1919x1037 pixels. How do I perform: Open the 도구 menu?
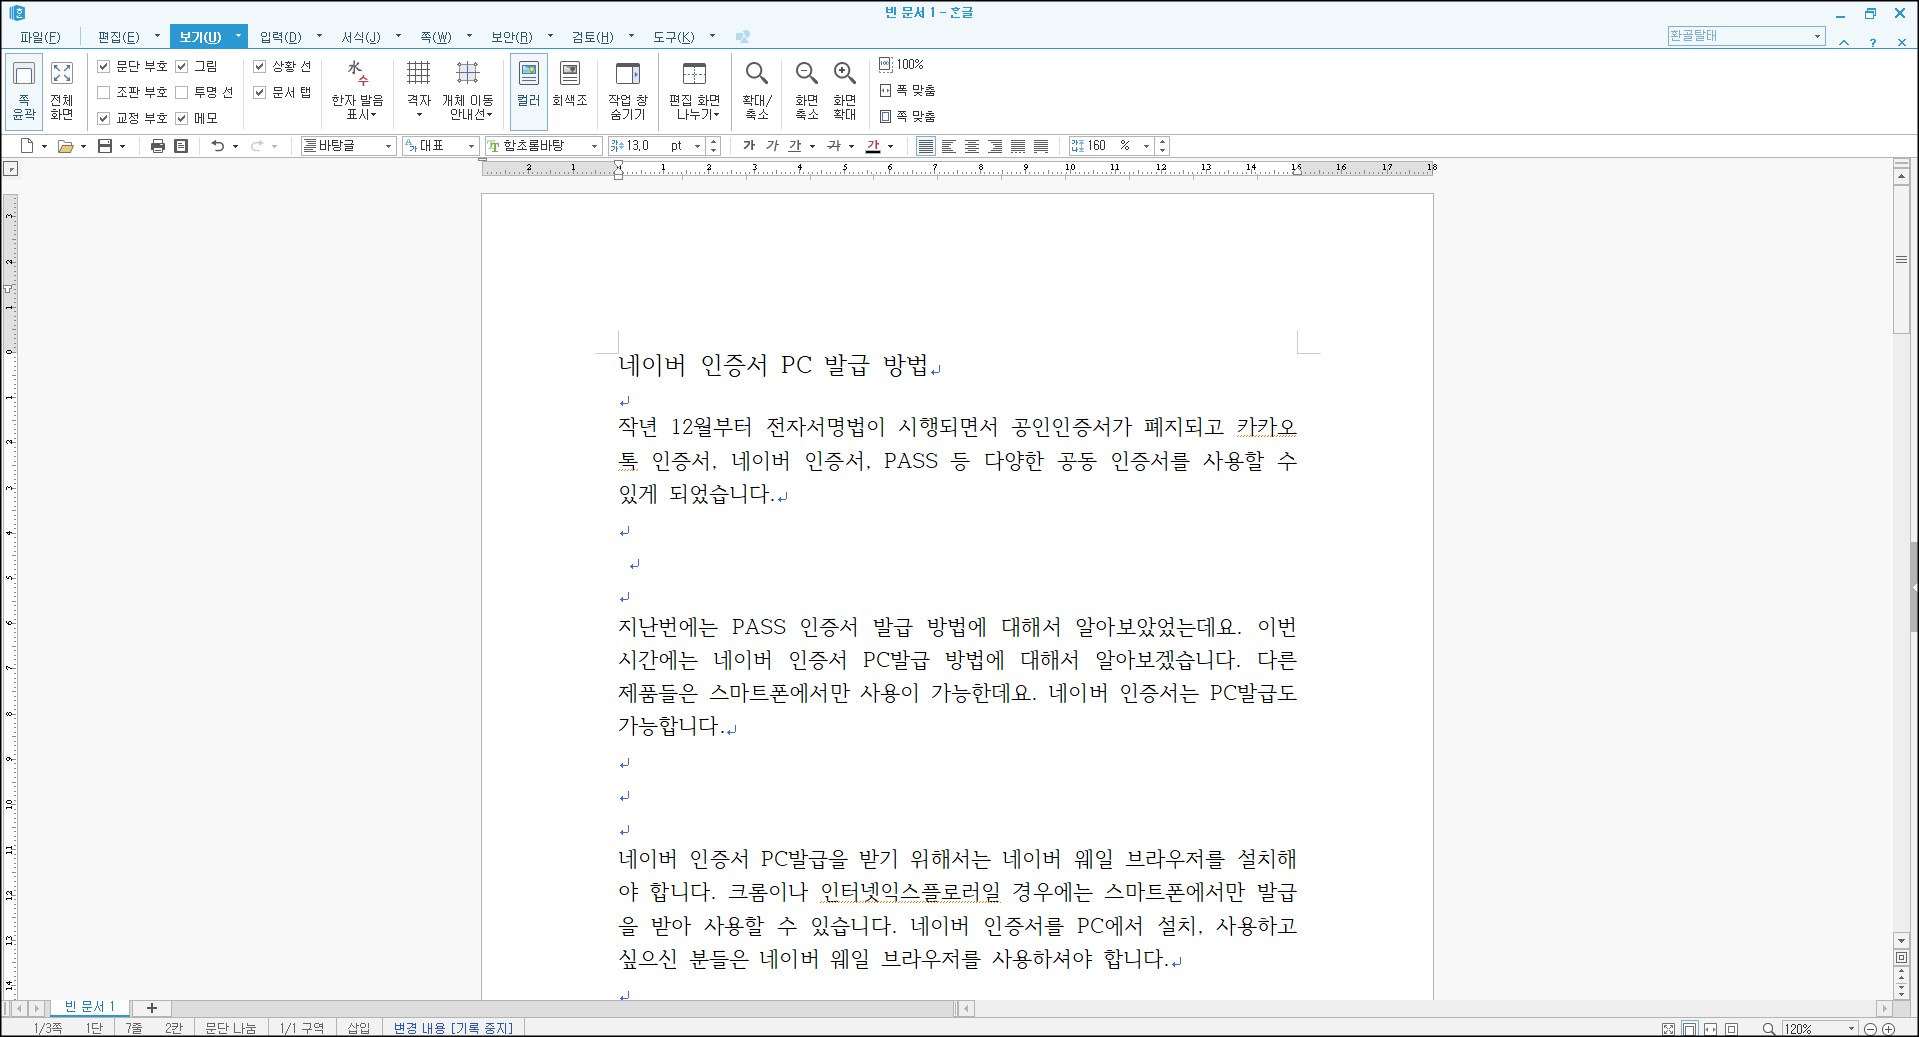coord(674,37)
